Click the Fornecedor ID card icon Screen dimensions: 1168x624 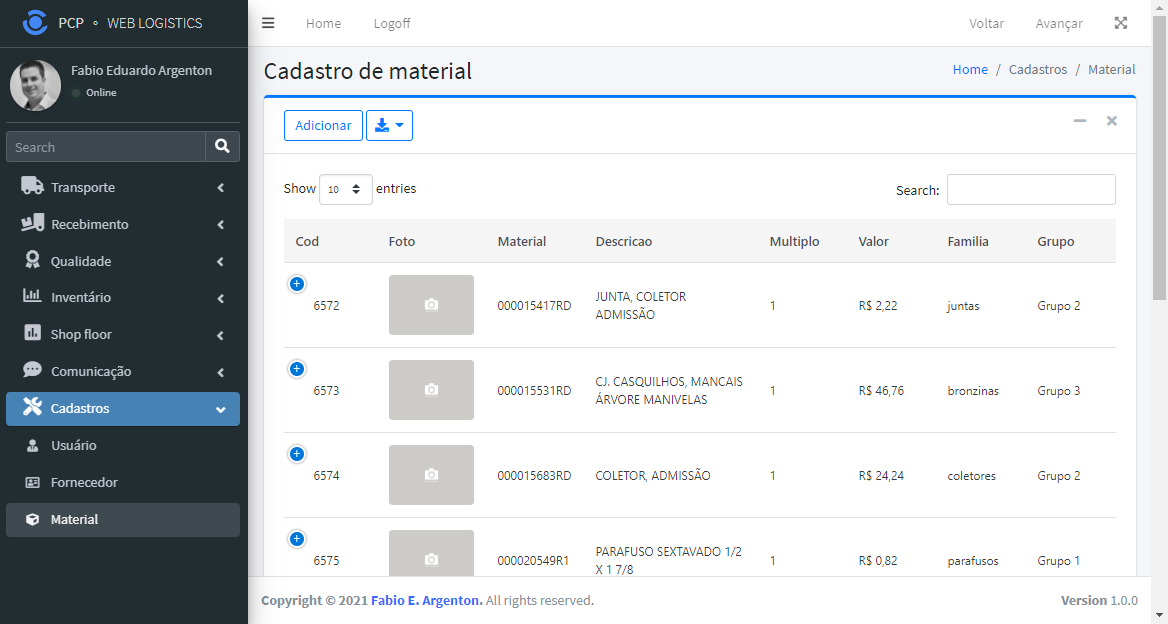pyautogui.click(x=32, y=483)
